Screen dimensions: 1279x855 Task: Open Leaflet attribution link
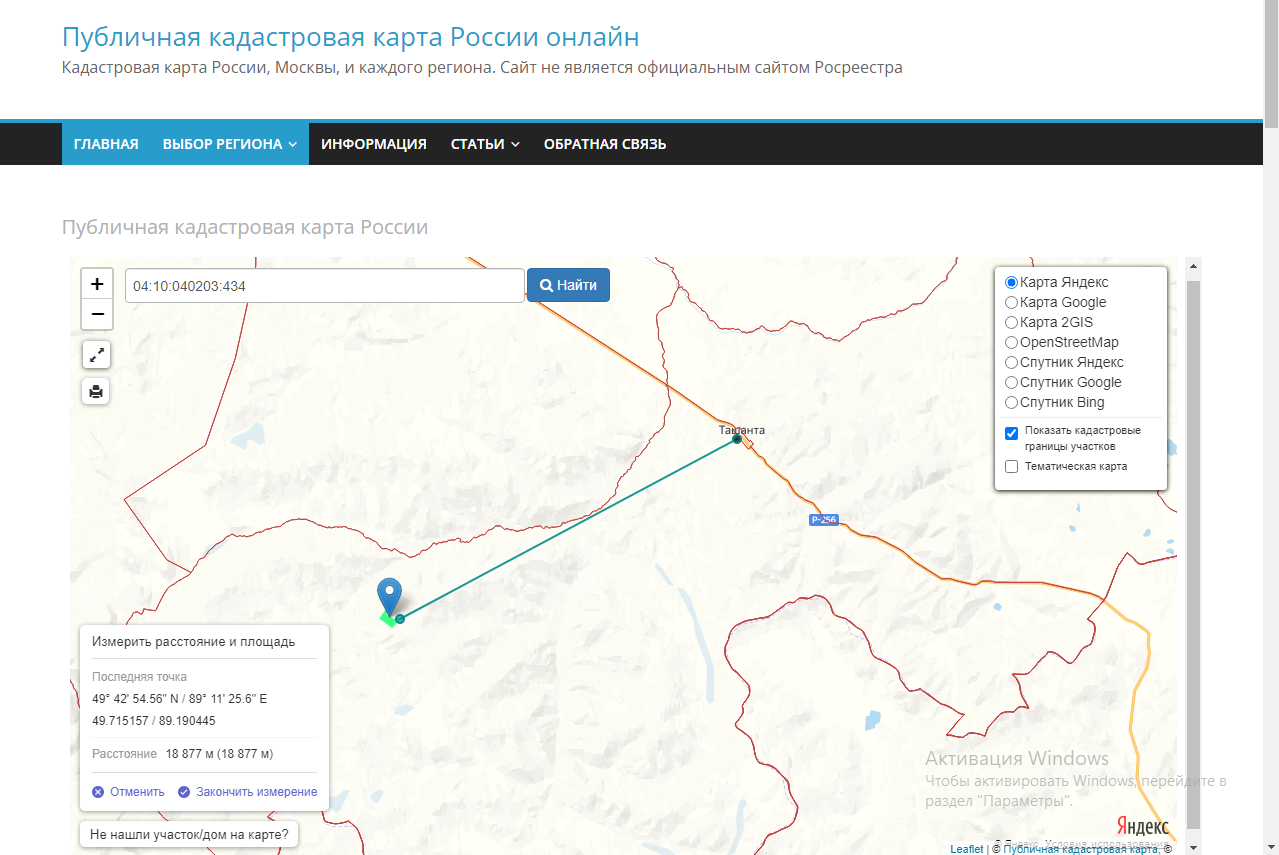pyautogui.click(x=966, y=849)
